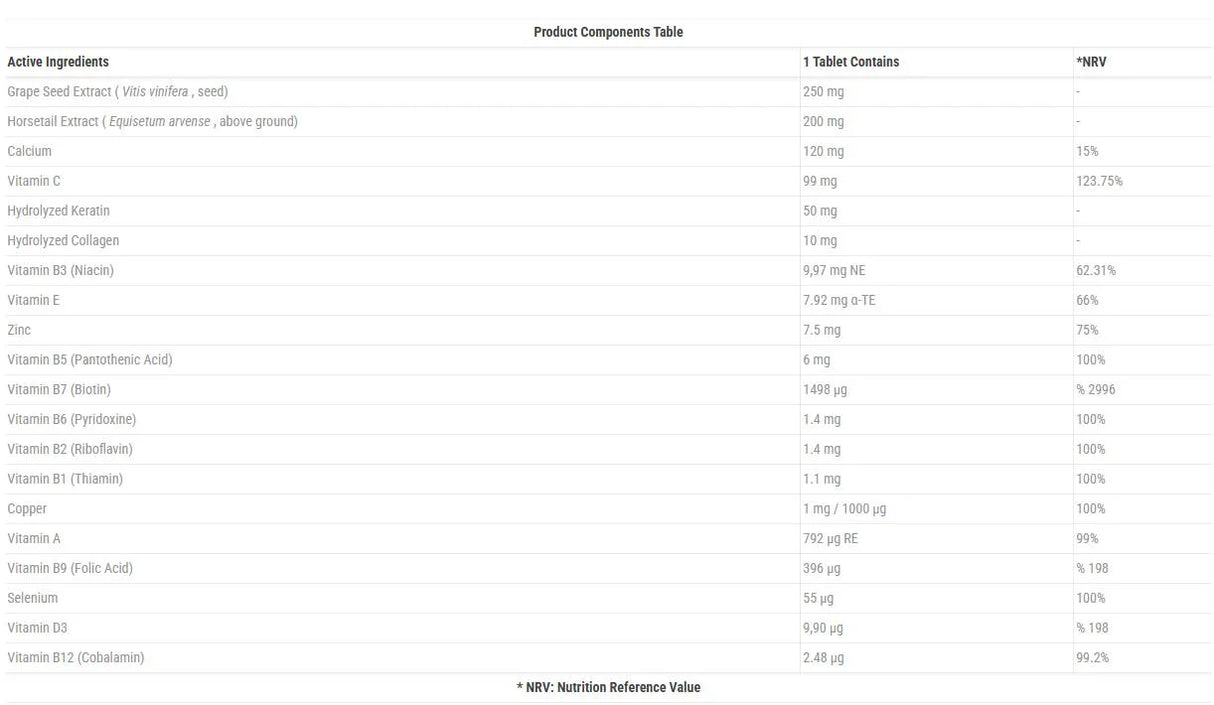The width and height of the screenshot is (1214, 705).
Task: Click the NRV: Nutrition Reference Value footnote
Action: [608, 688]
